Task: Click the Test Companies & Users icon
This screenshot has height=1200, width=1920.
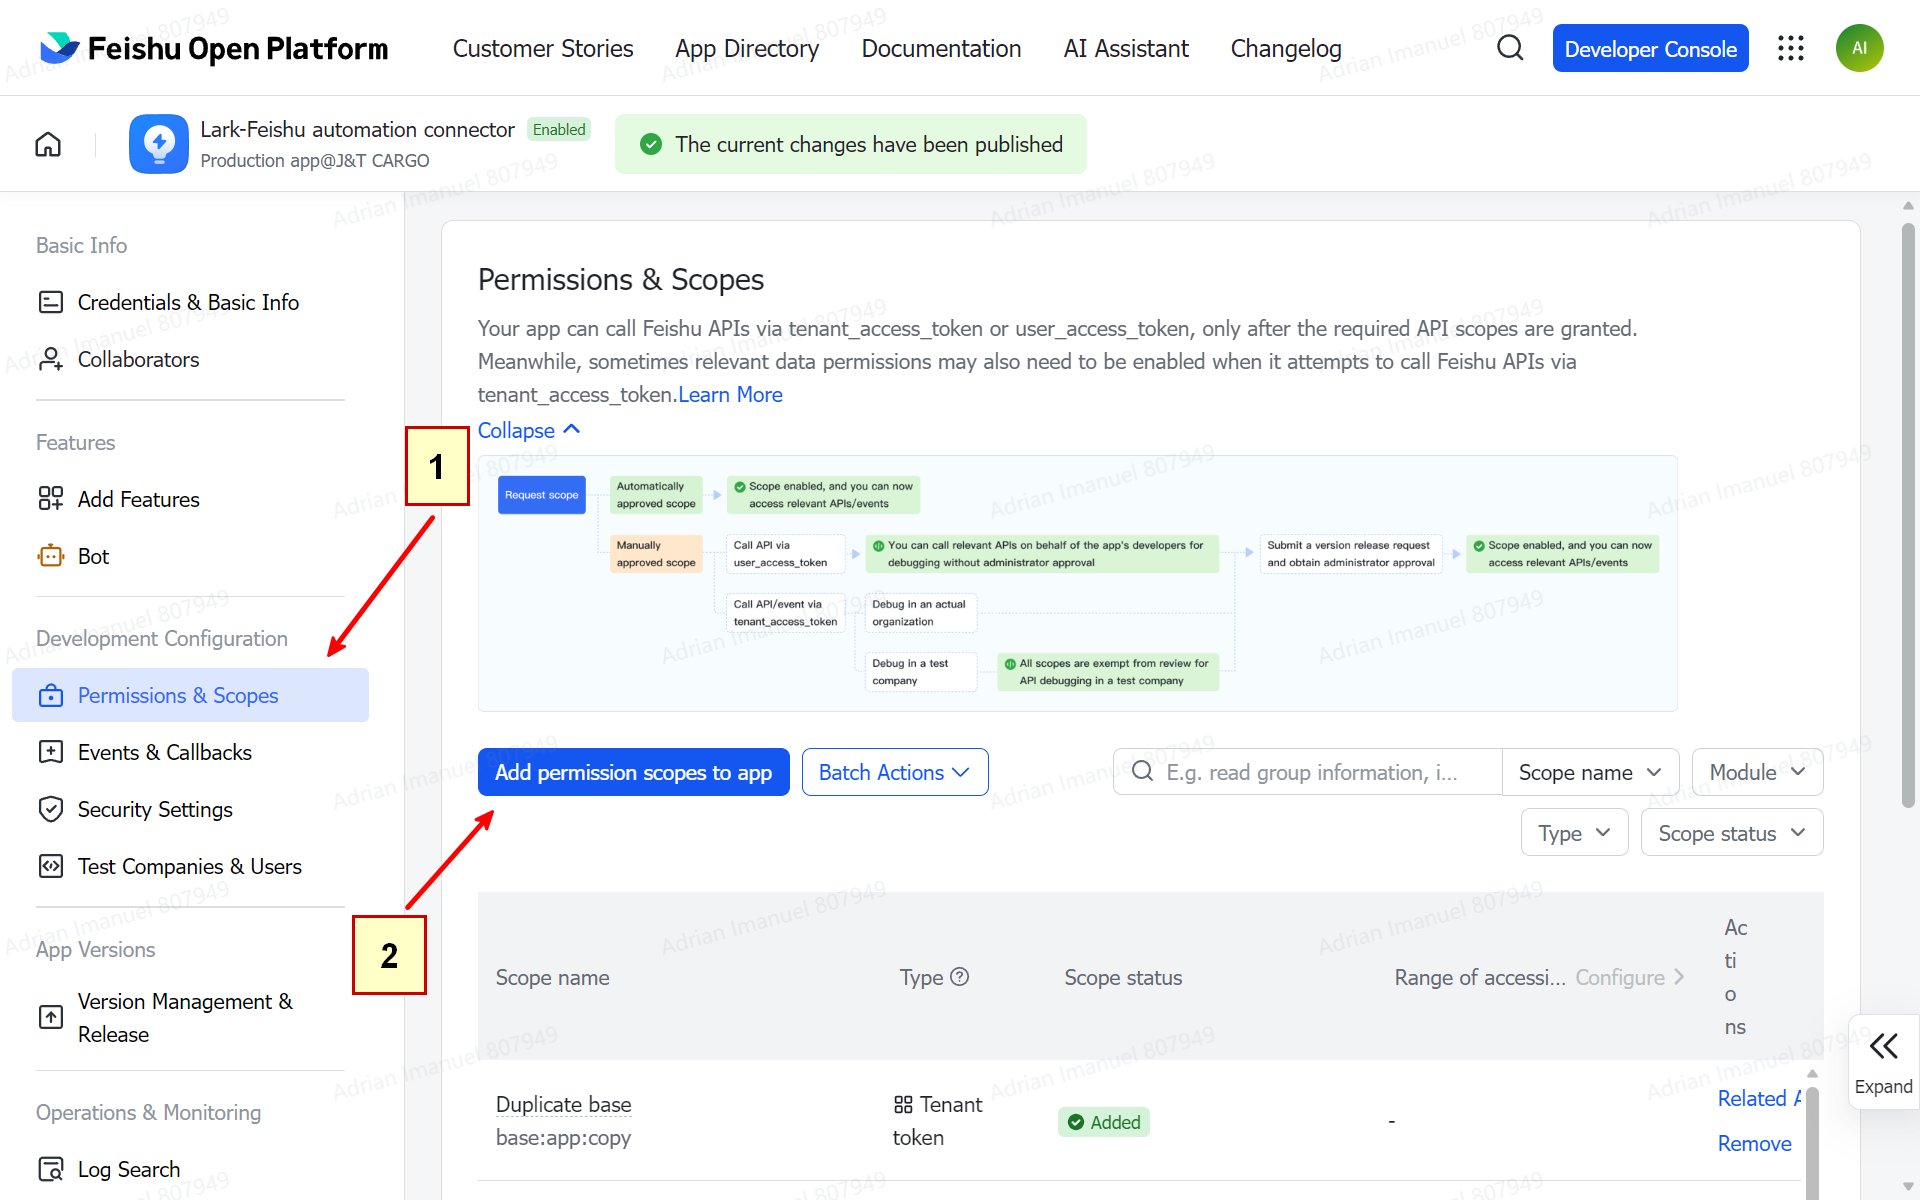Action: [x=51, y=866]
